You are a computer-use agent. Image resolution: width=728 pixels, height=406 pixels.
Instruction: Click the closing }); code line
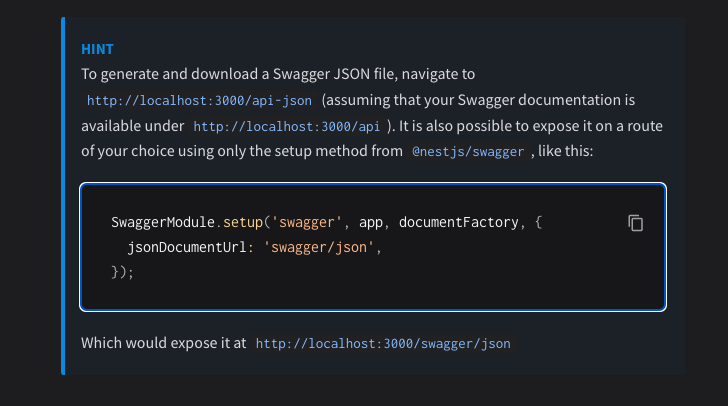click(x=122, y=272)
